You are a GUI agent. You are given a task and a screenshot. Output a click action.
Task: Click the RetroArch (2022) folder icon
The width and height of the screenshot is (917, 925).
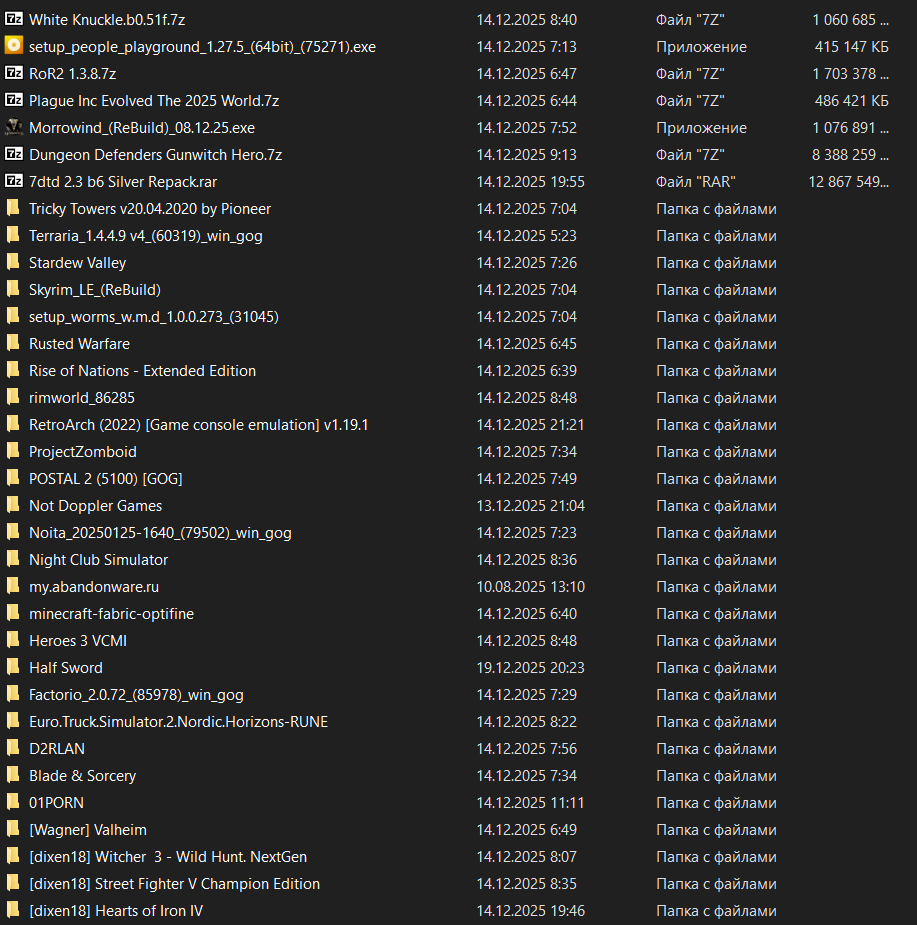(x=13, y=424)
